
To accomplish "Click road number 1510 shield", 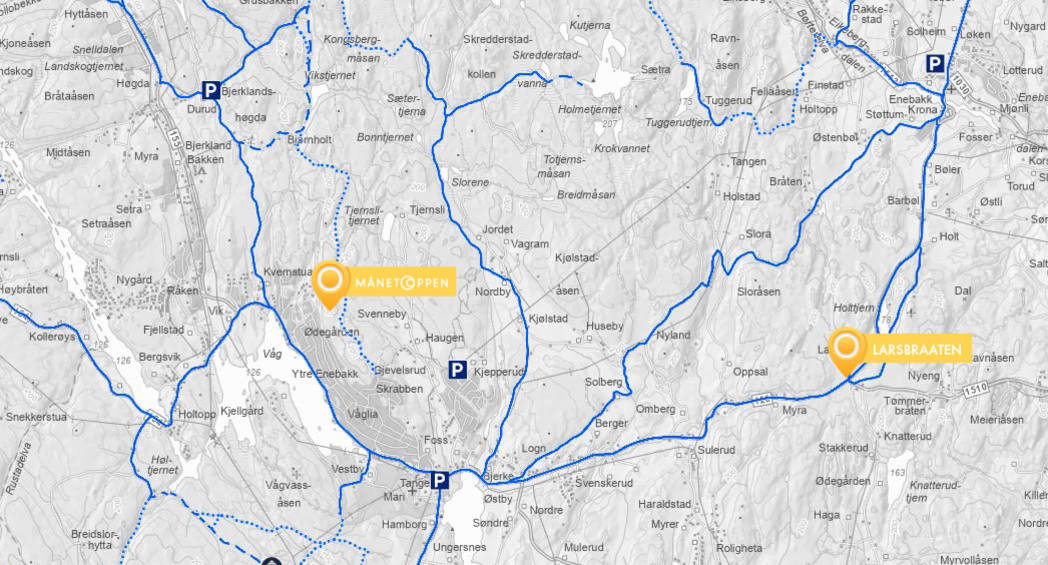I will click(x=976, y=388).
